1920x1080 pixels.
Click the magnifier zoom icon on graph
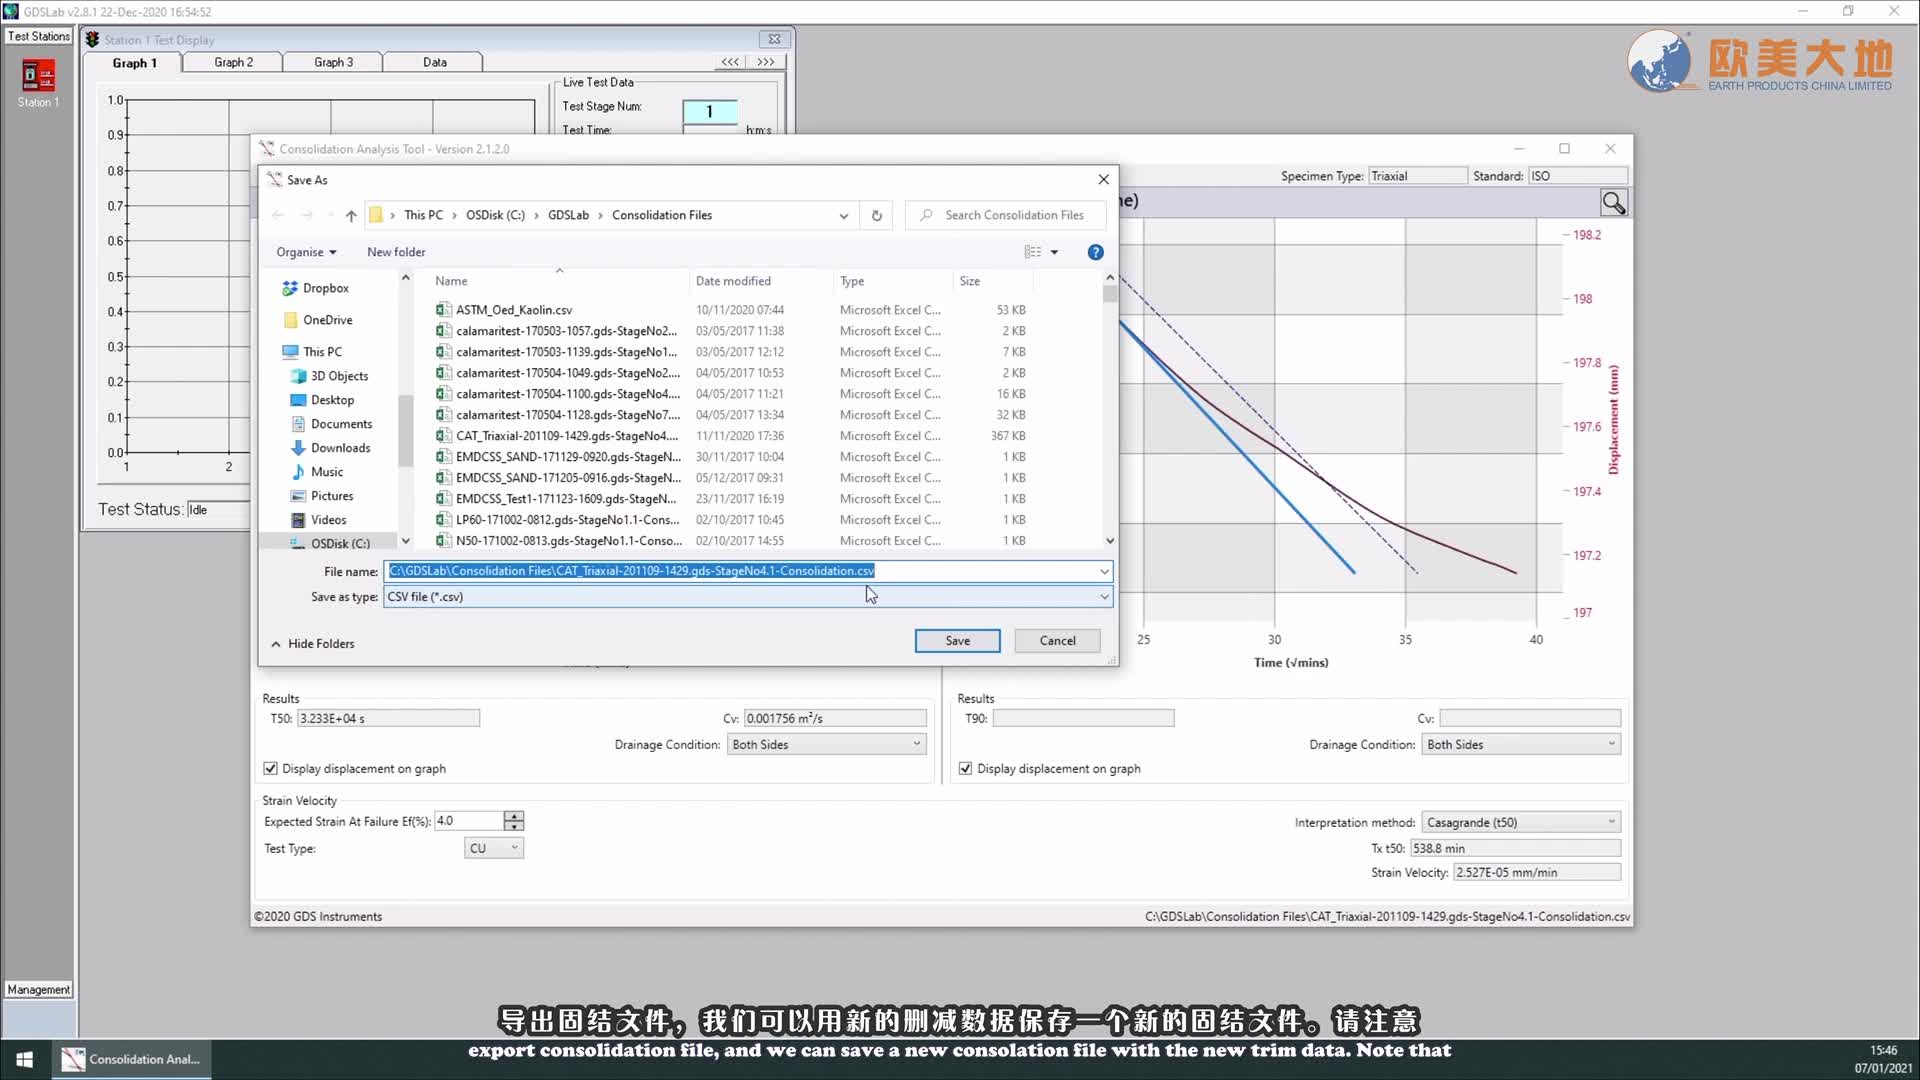[x=1613, y=203]
